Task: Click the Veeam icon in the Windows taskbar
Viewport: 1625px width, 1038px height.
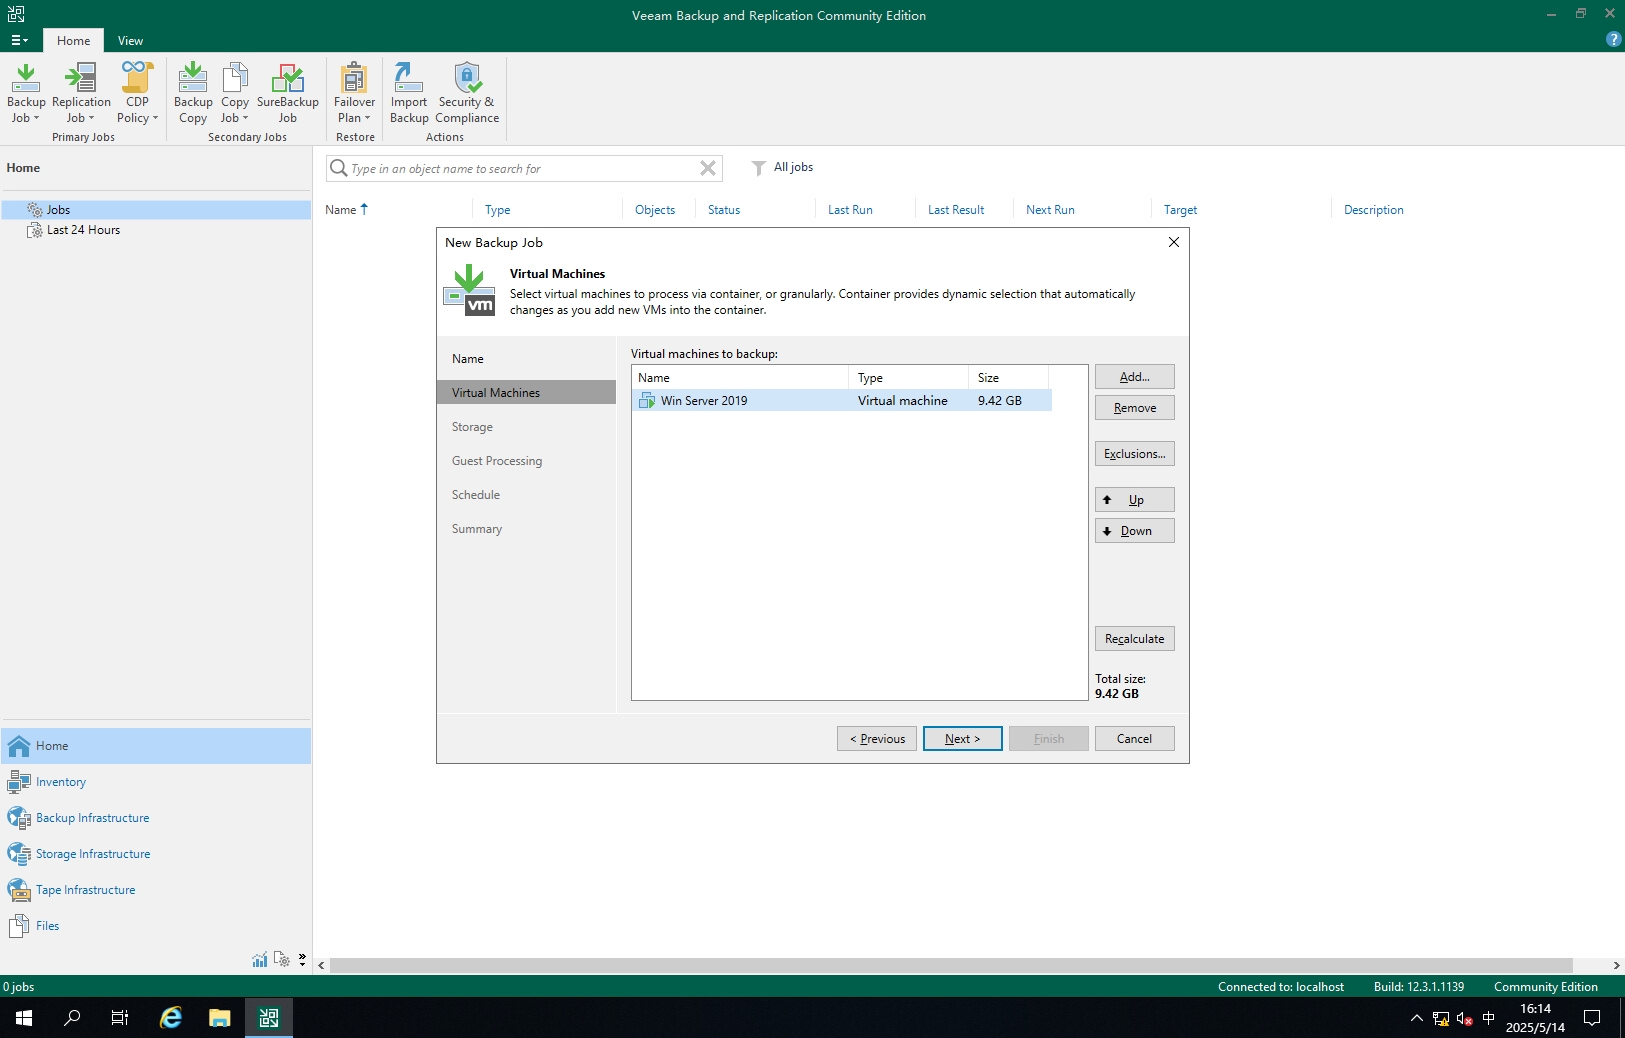Action: 269,1018
